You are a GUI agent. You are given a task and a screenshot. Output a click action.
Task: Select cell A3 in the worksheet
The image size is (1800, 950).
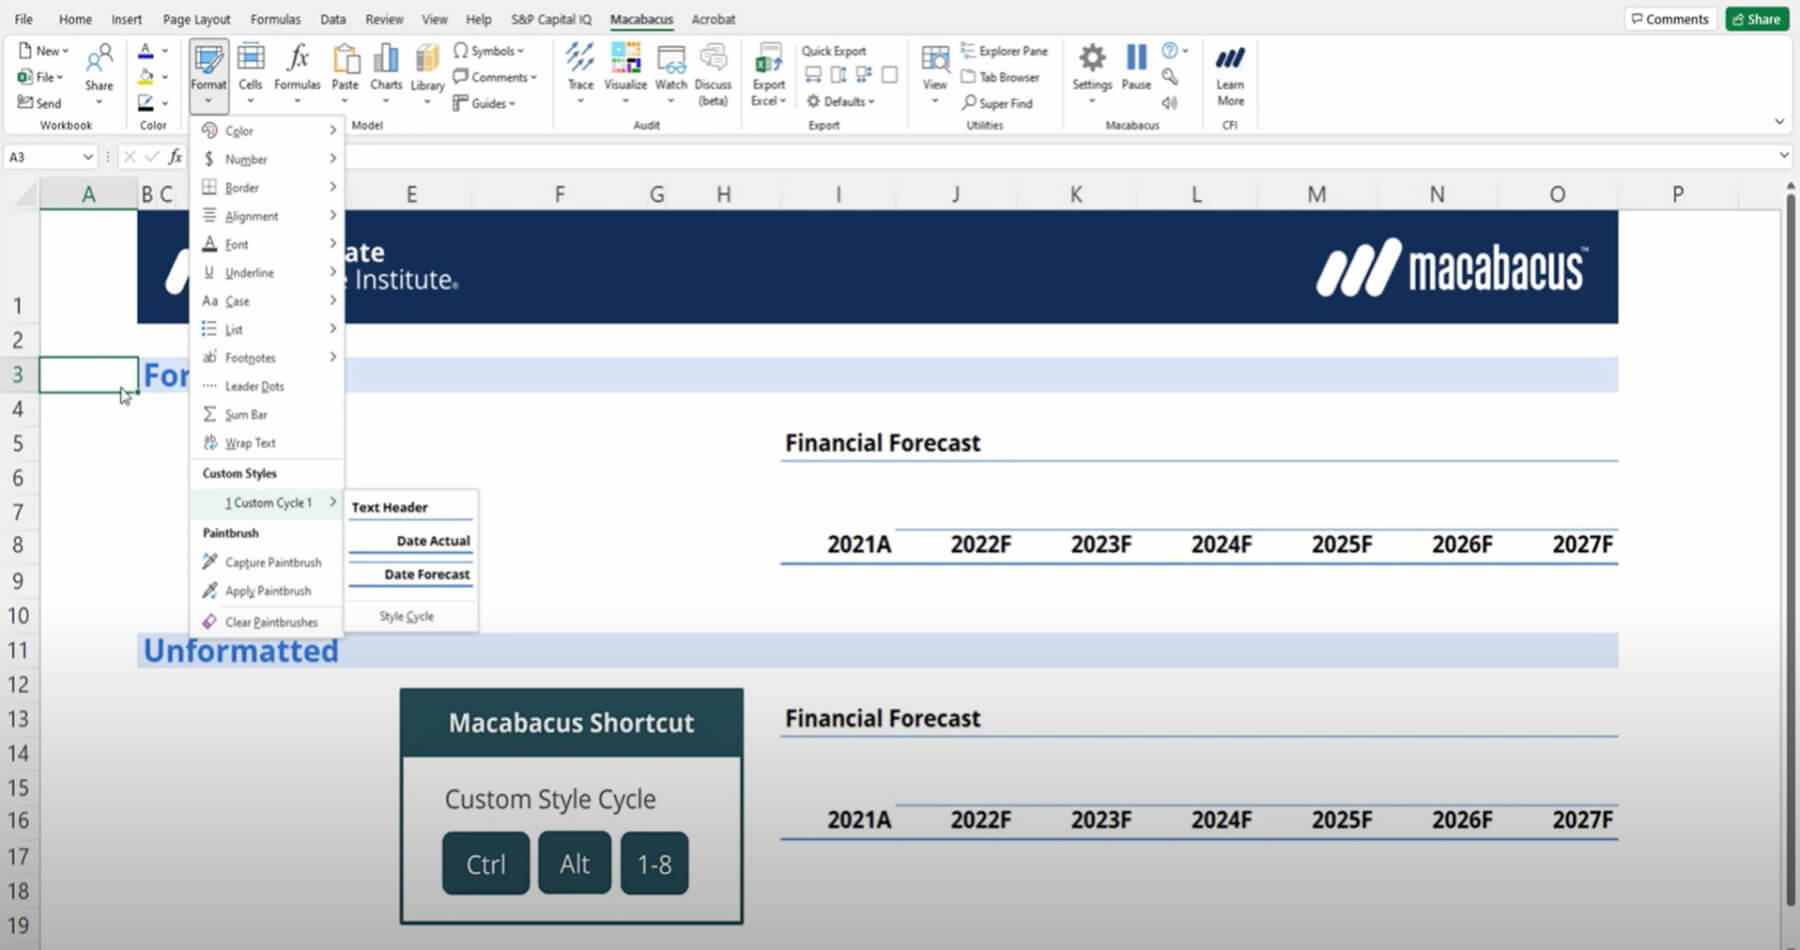88,374
